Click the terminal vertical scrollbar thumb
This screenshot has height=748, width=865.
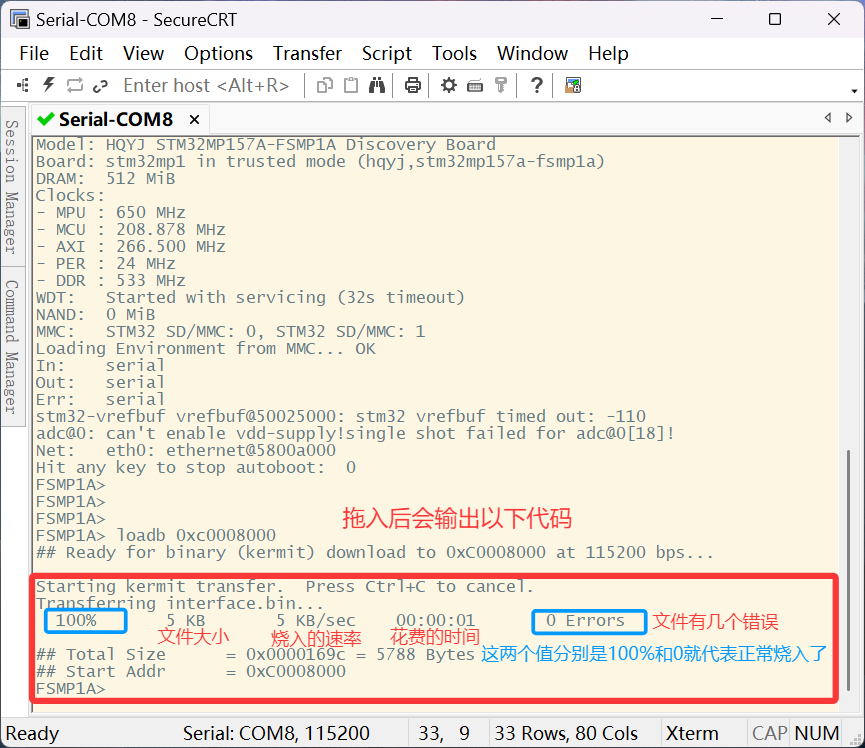coord(848,570)
